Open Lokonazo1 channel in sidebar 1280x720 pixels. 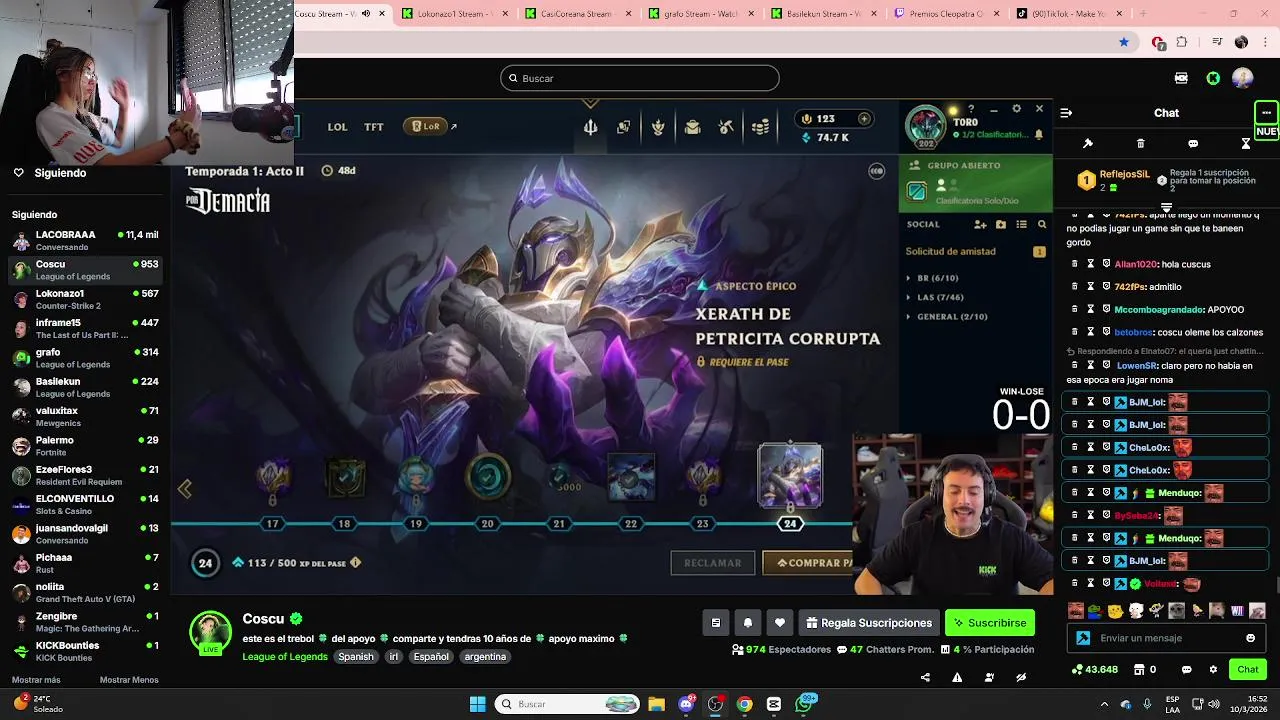[x=85, y=299]
